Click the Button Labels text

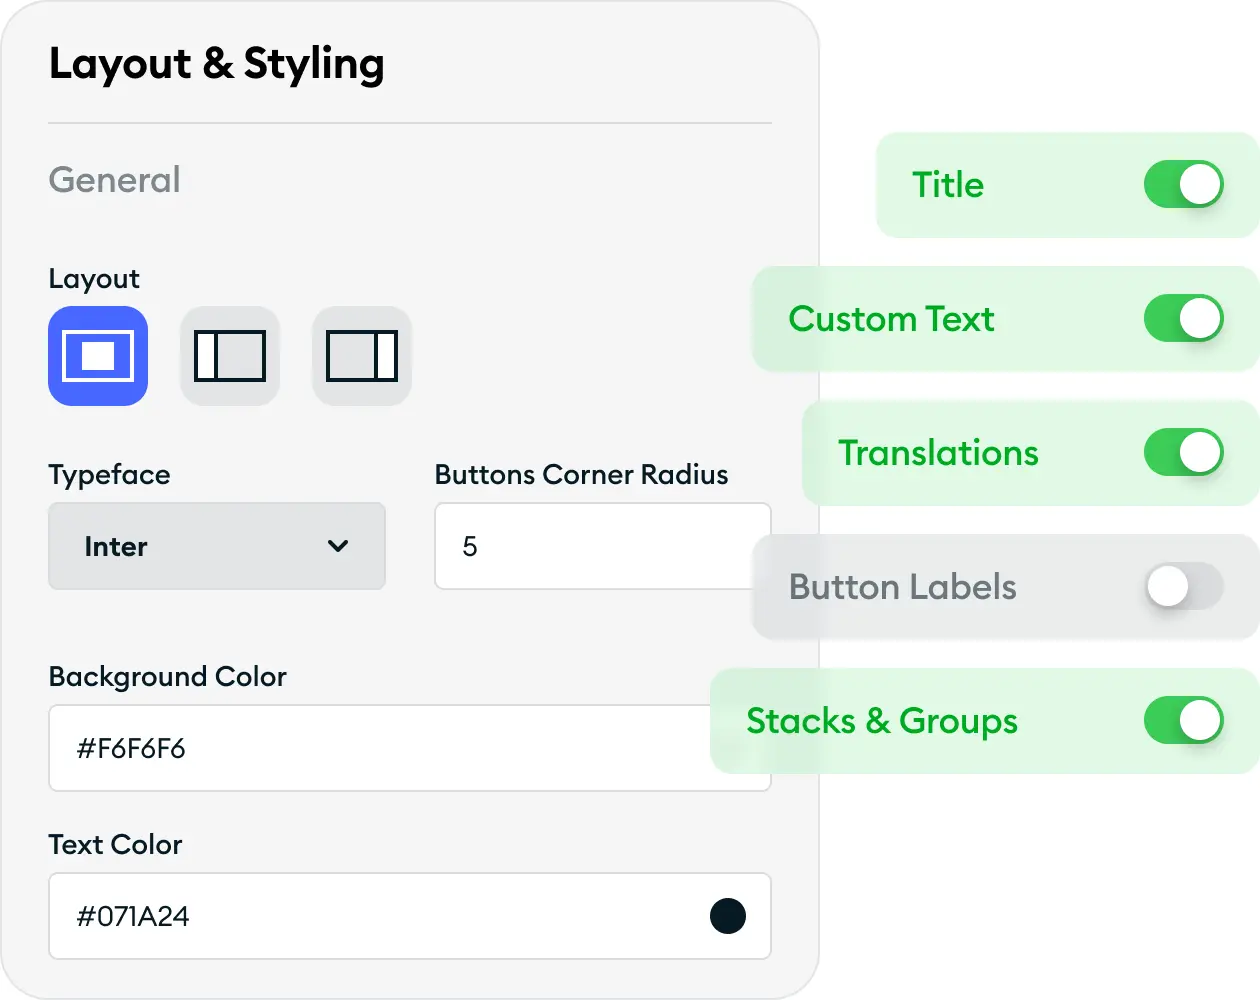pyautogui.click(x=902, y=587)
